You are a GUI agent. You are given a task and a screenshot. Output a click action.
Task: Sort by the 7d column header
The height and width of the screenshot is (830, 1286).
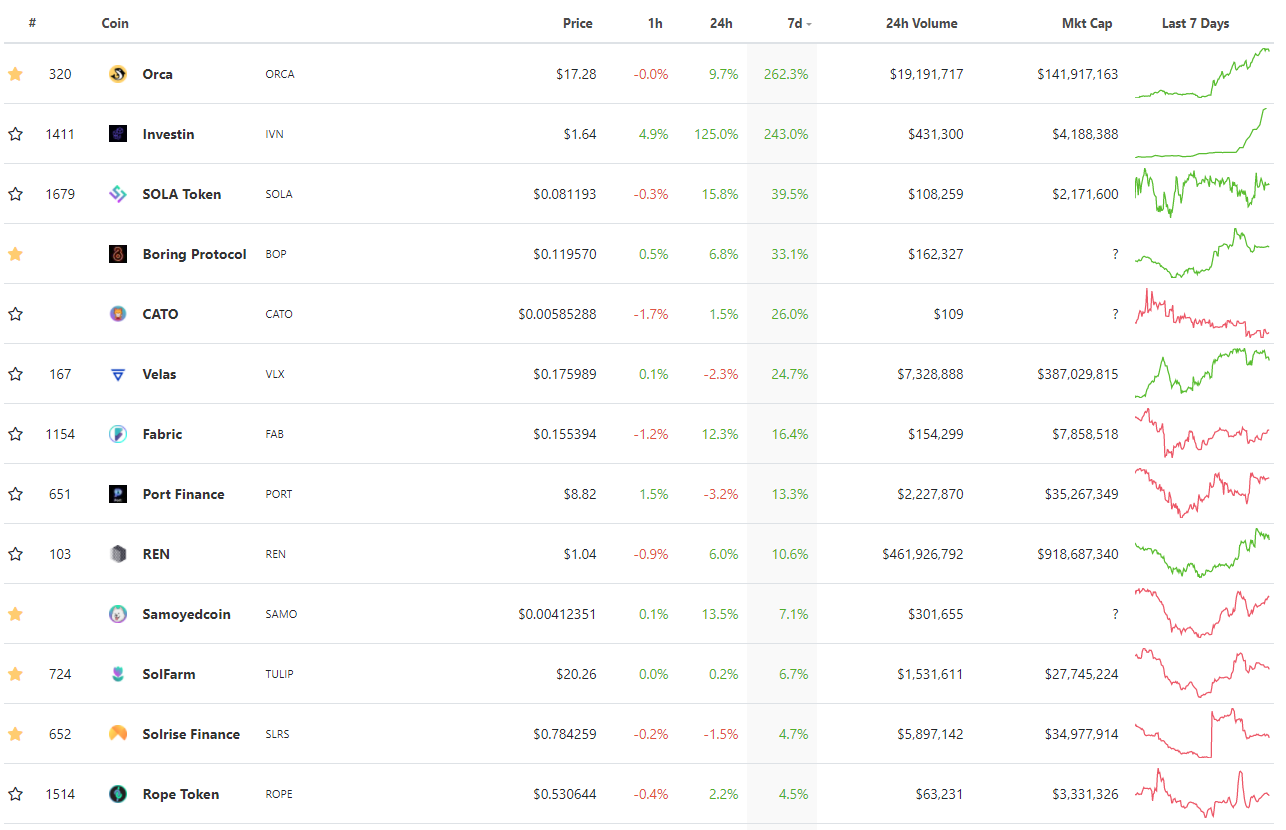click(798, 23)
